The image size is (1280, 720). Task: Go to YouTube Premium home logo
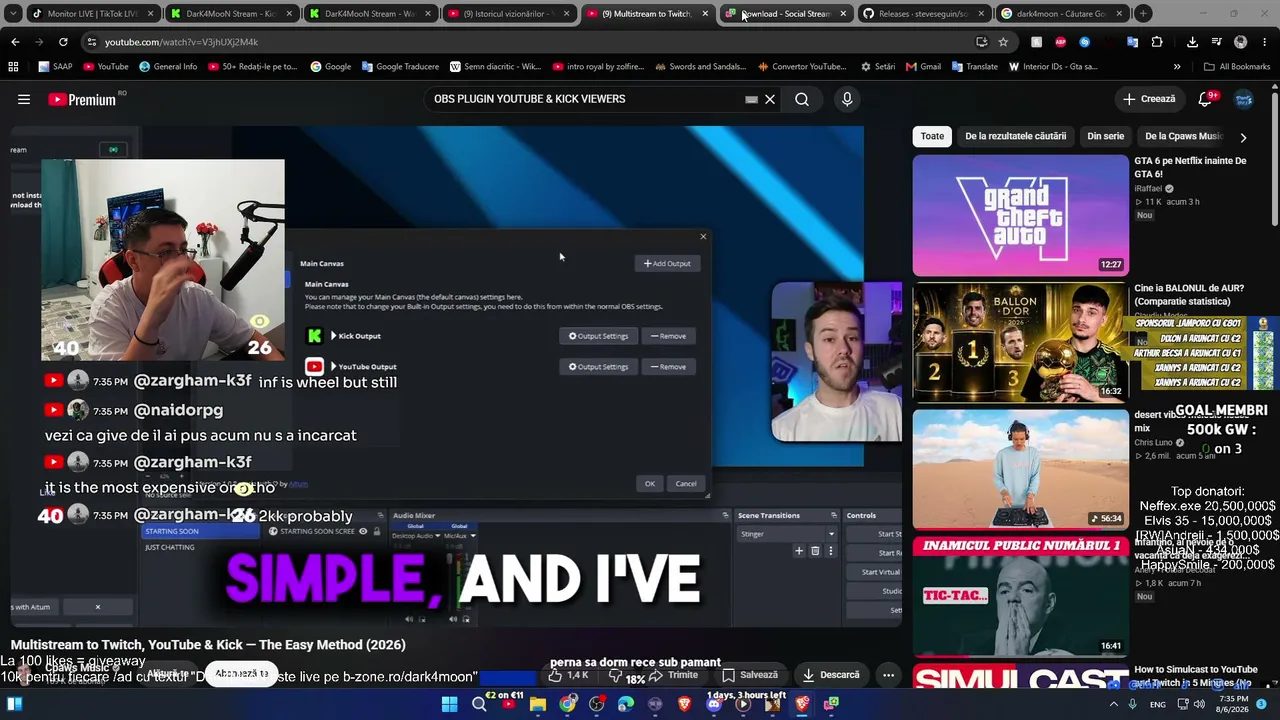click(x=82, y=99)
